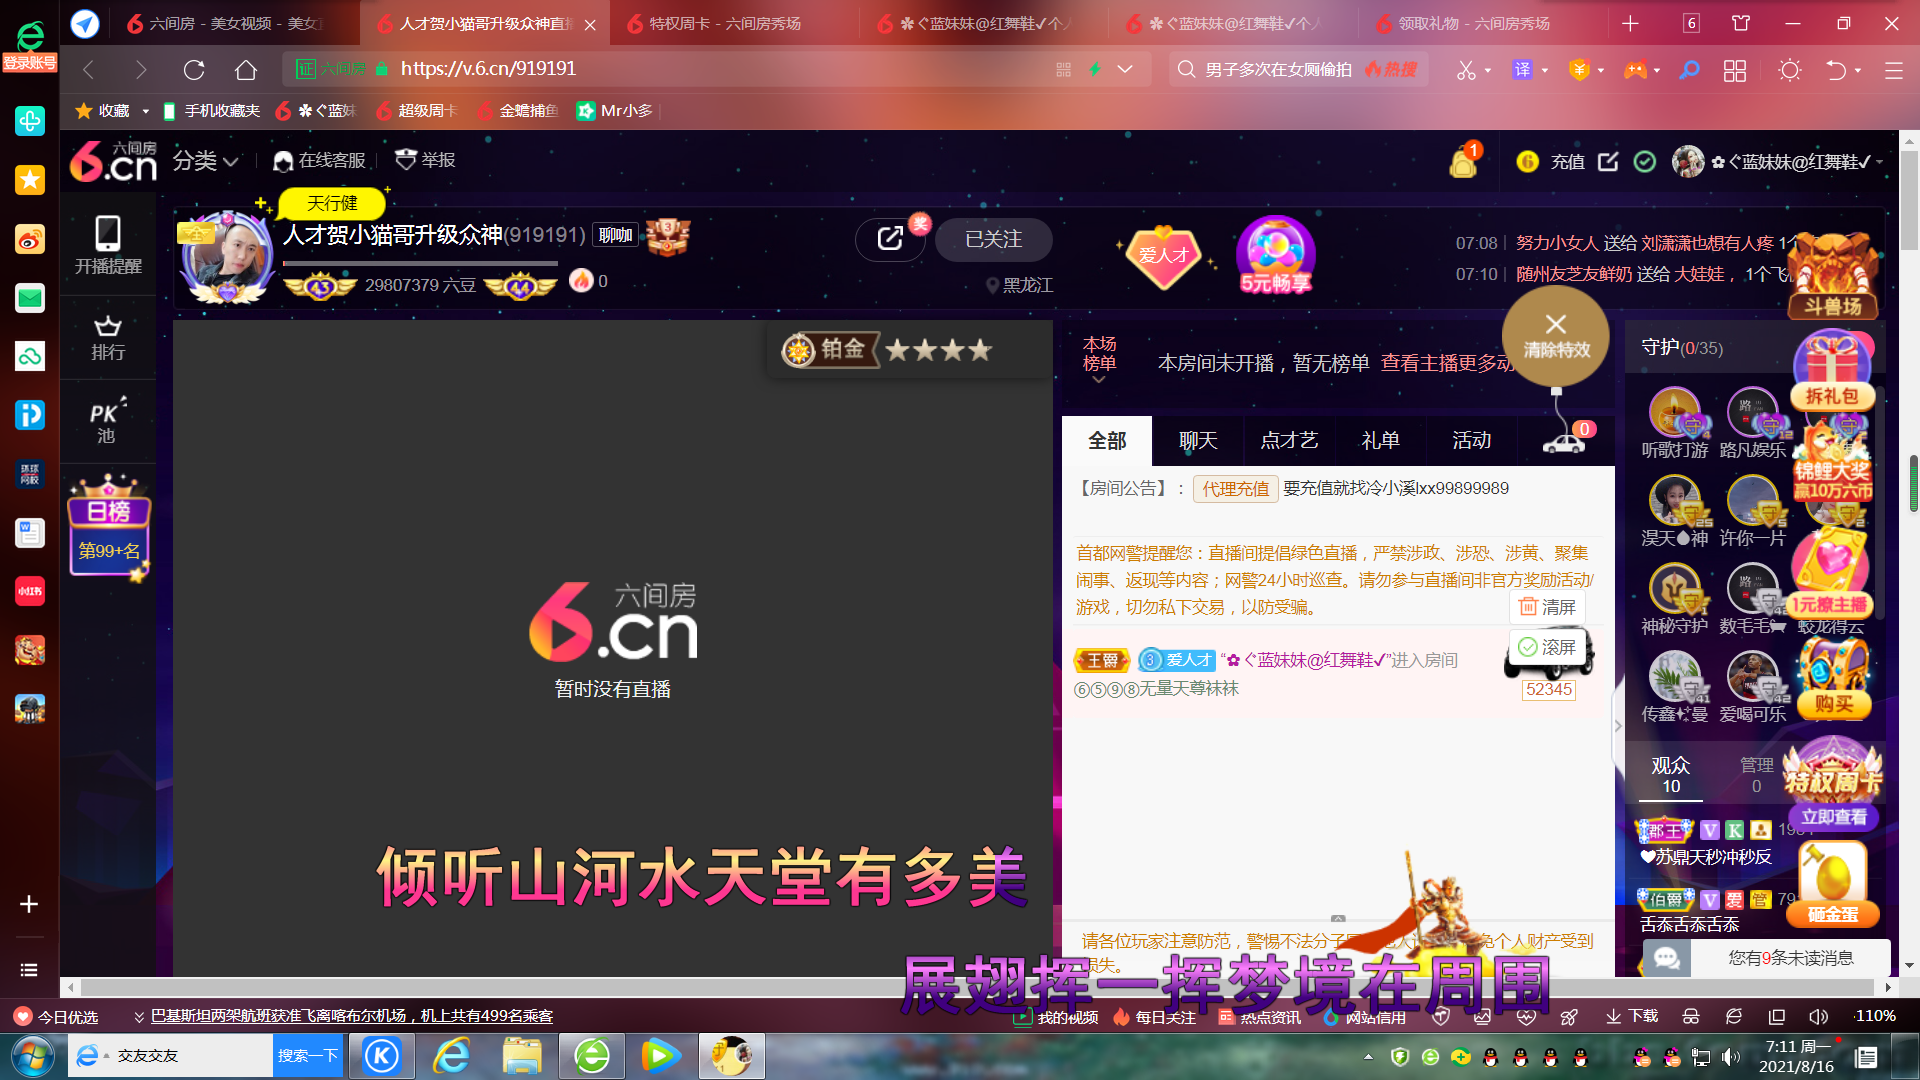Open the 拆礼包 gift box icon
Screen dimensions: 1920x1080
click(x=1832, y=372)
